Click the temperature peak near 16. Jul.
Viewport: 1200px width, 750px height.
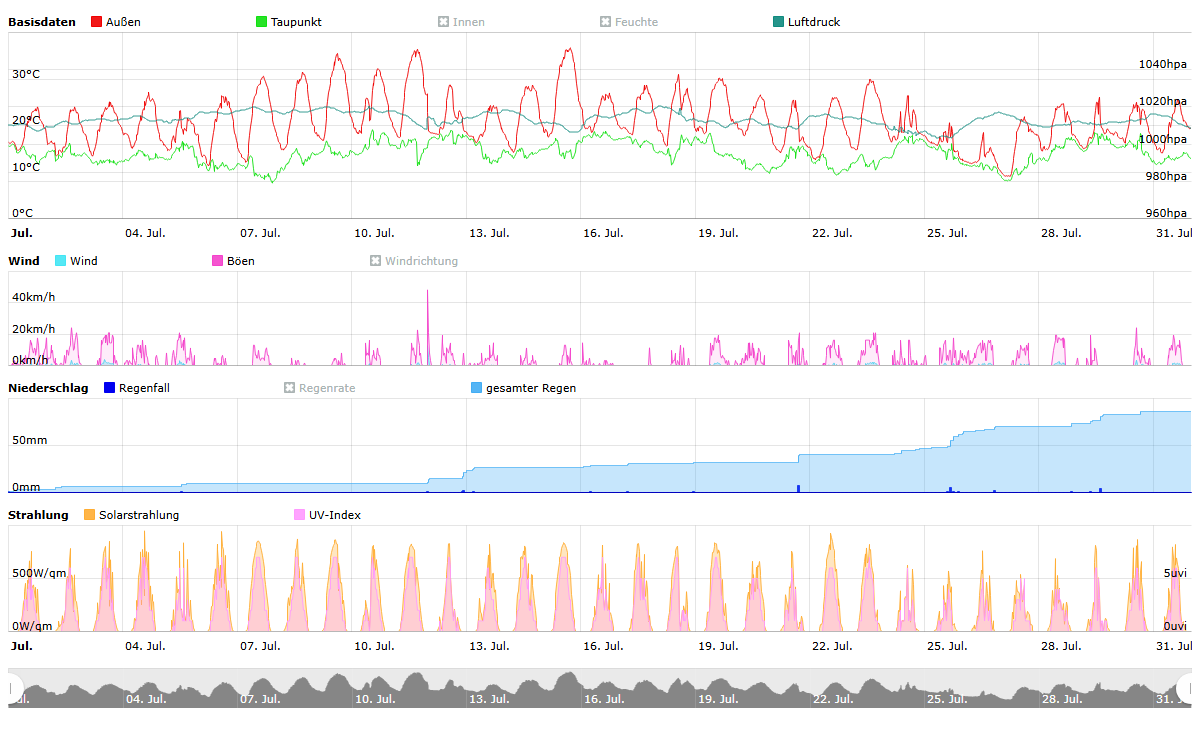[569, 49]
